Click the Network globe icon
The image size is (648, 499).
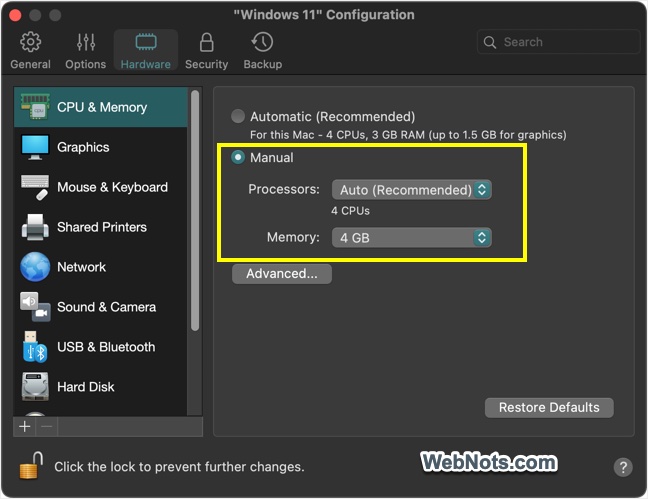click(35, 267)
